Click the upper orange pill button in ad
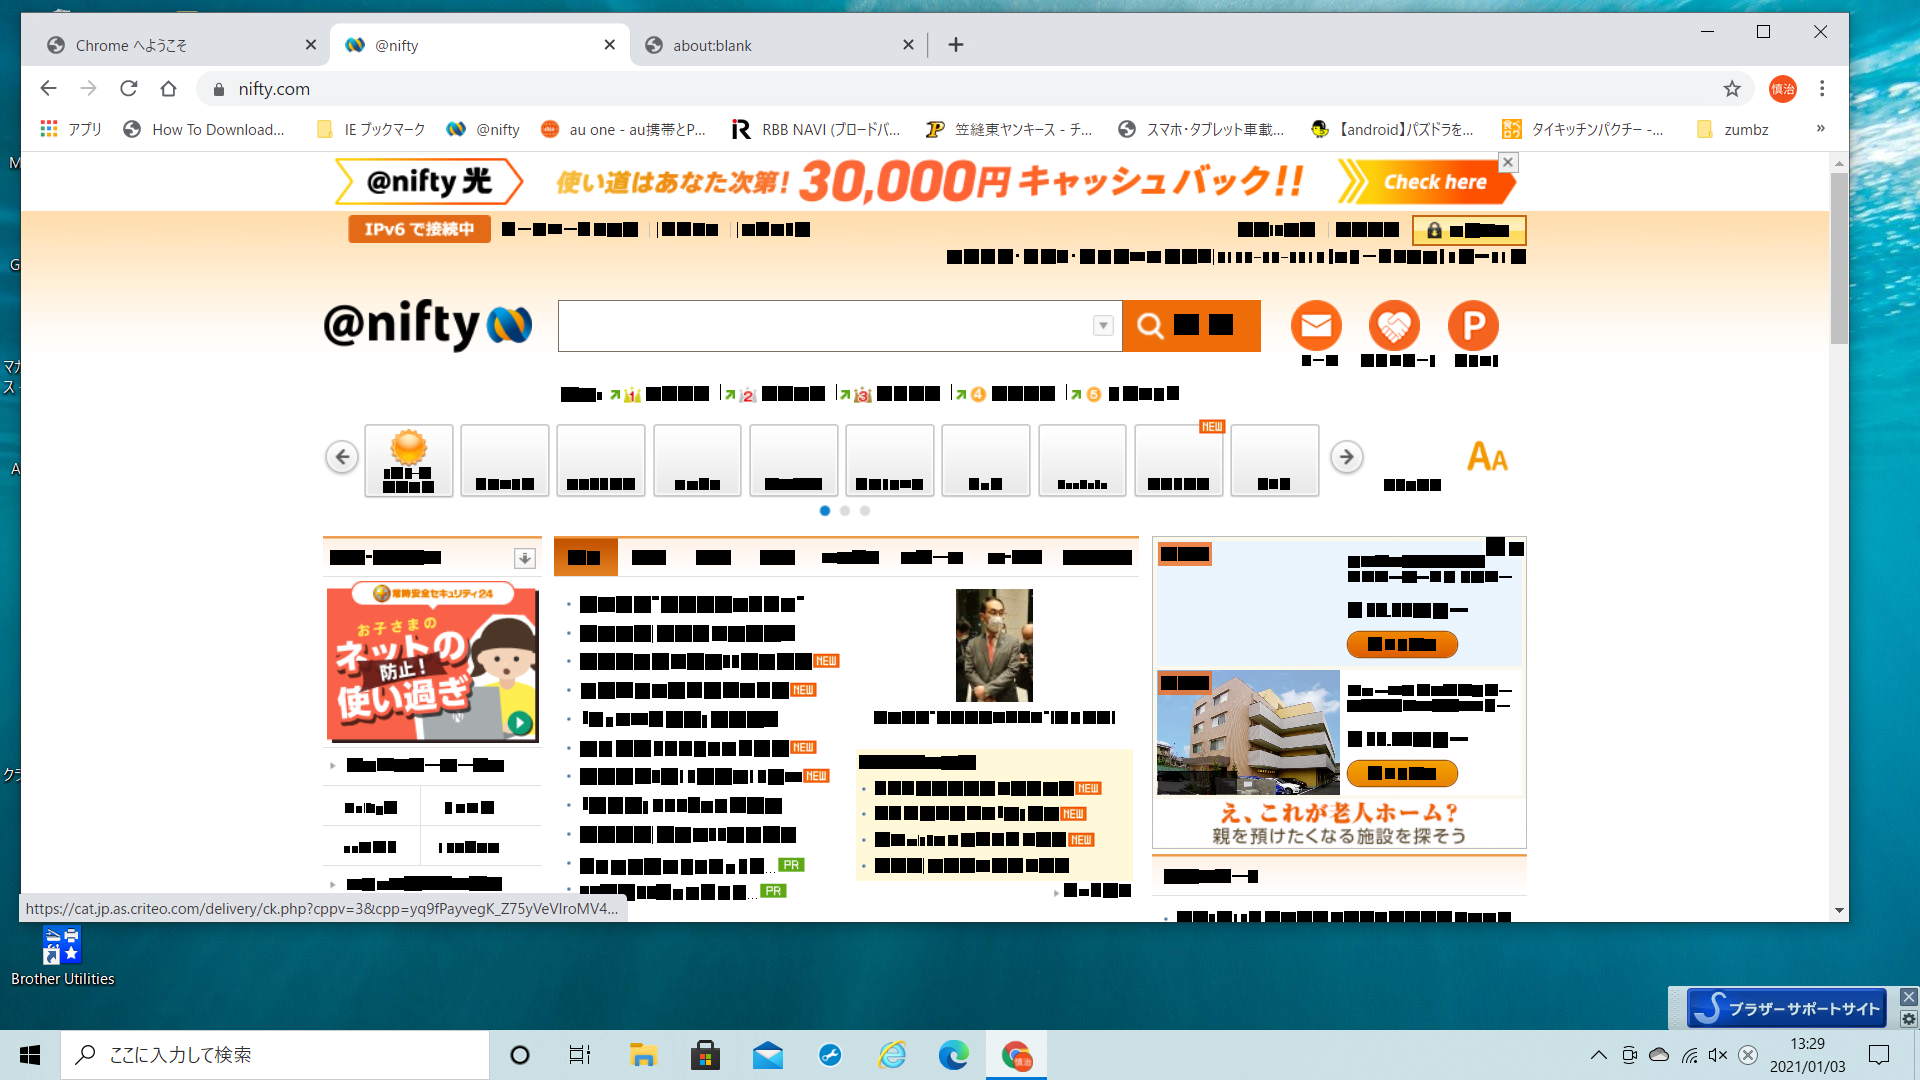The image size is (1920, 1080). point(1402,644)
